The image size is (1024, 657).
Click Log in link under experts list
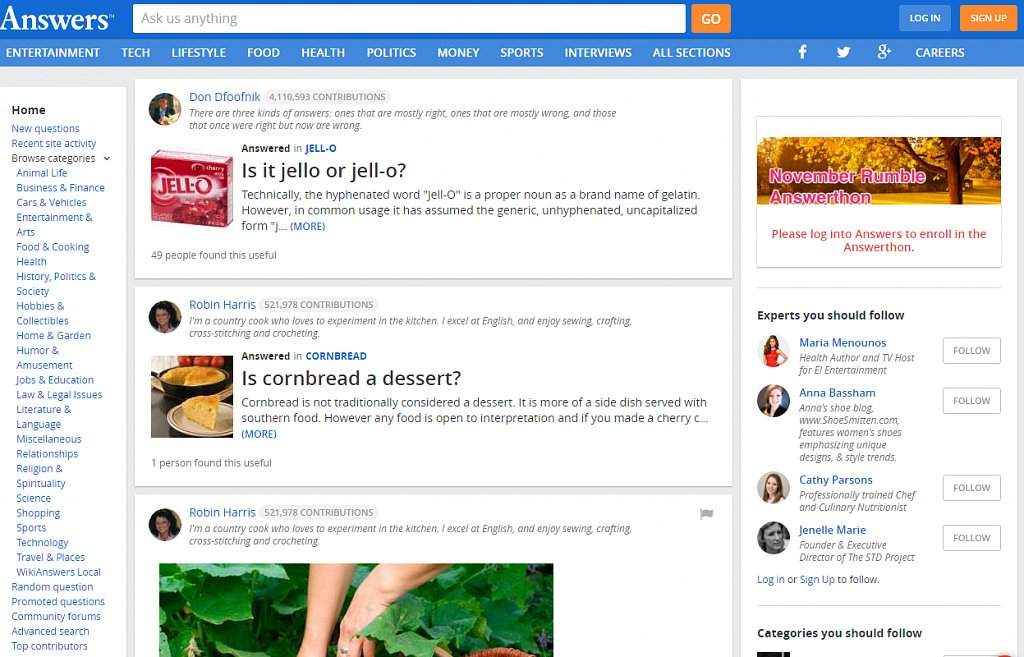click(x=771, y=579)
